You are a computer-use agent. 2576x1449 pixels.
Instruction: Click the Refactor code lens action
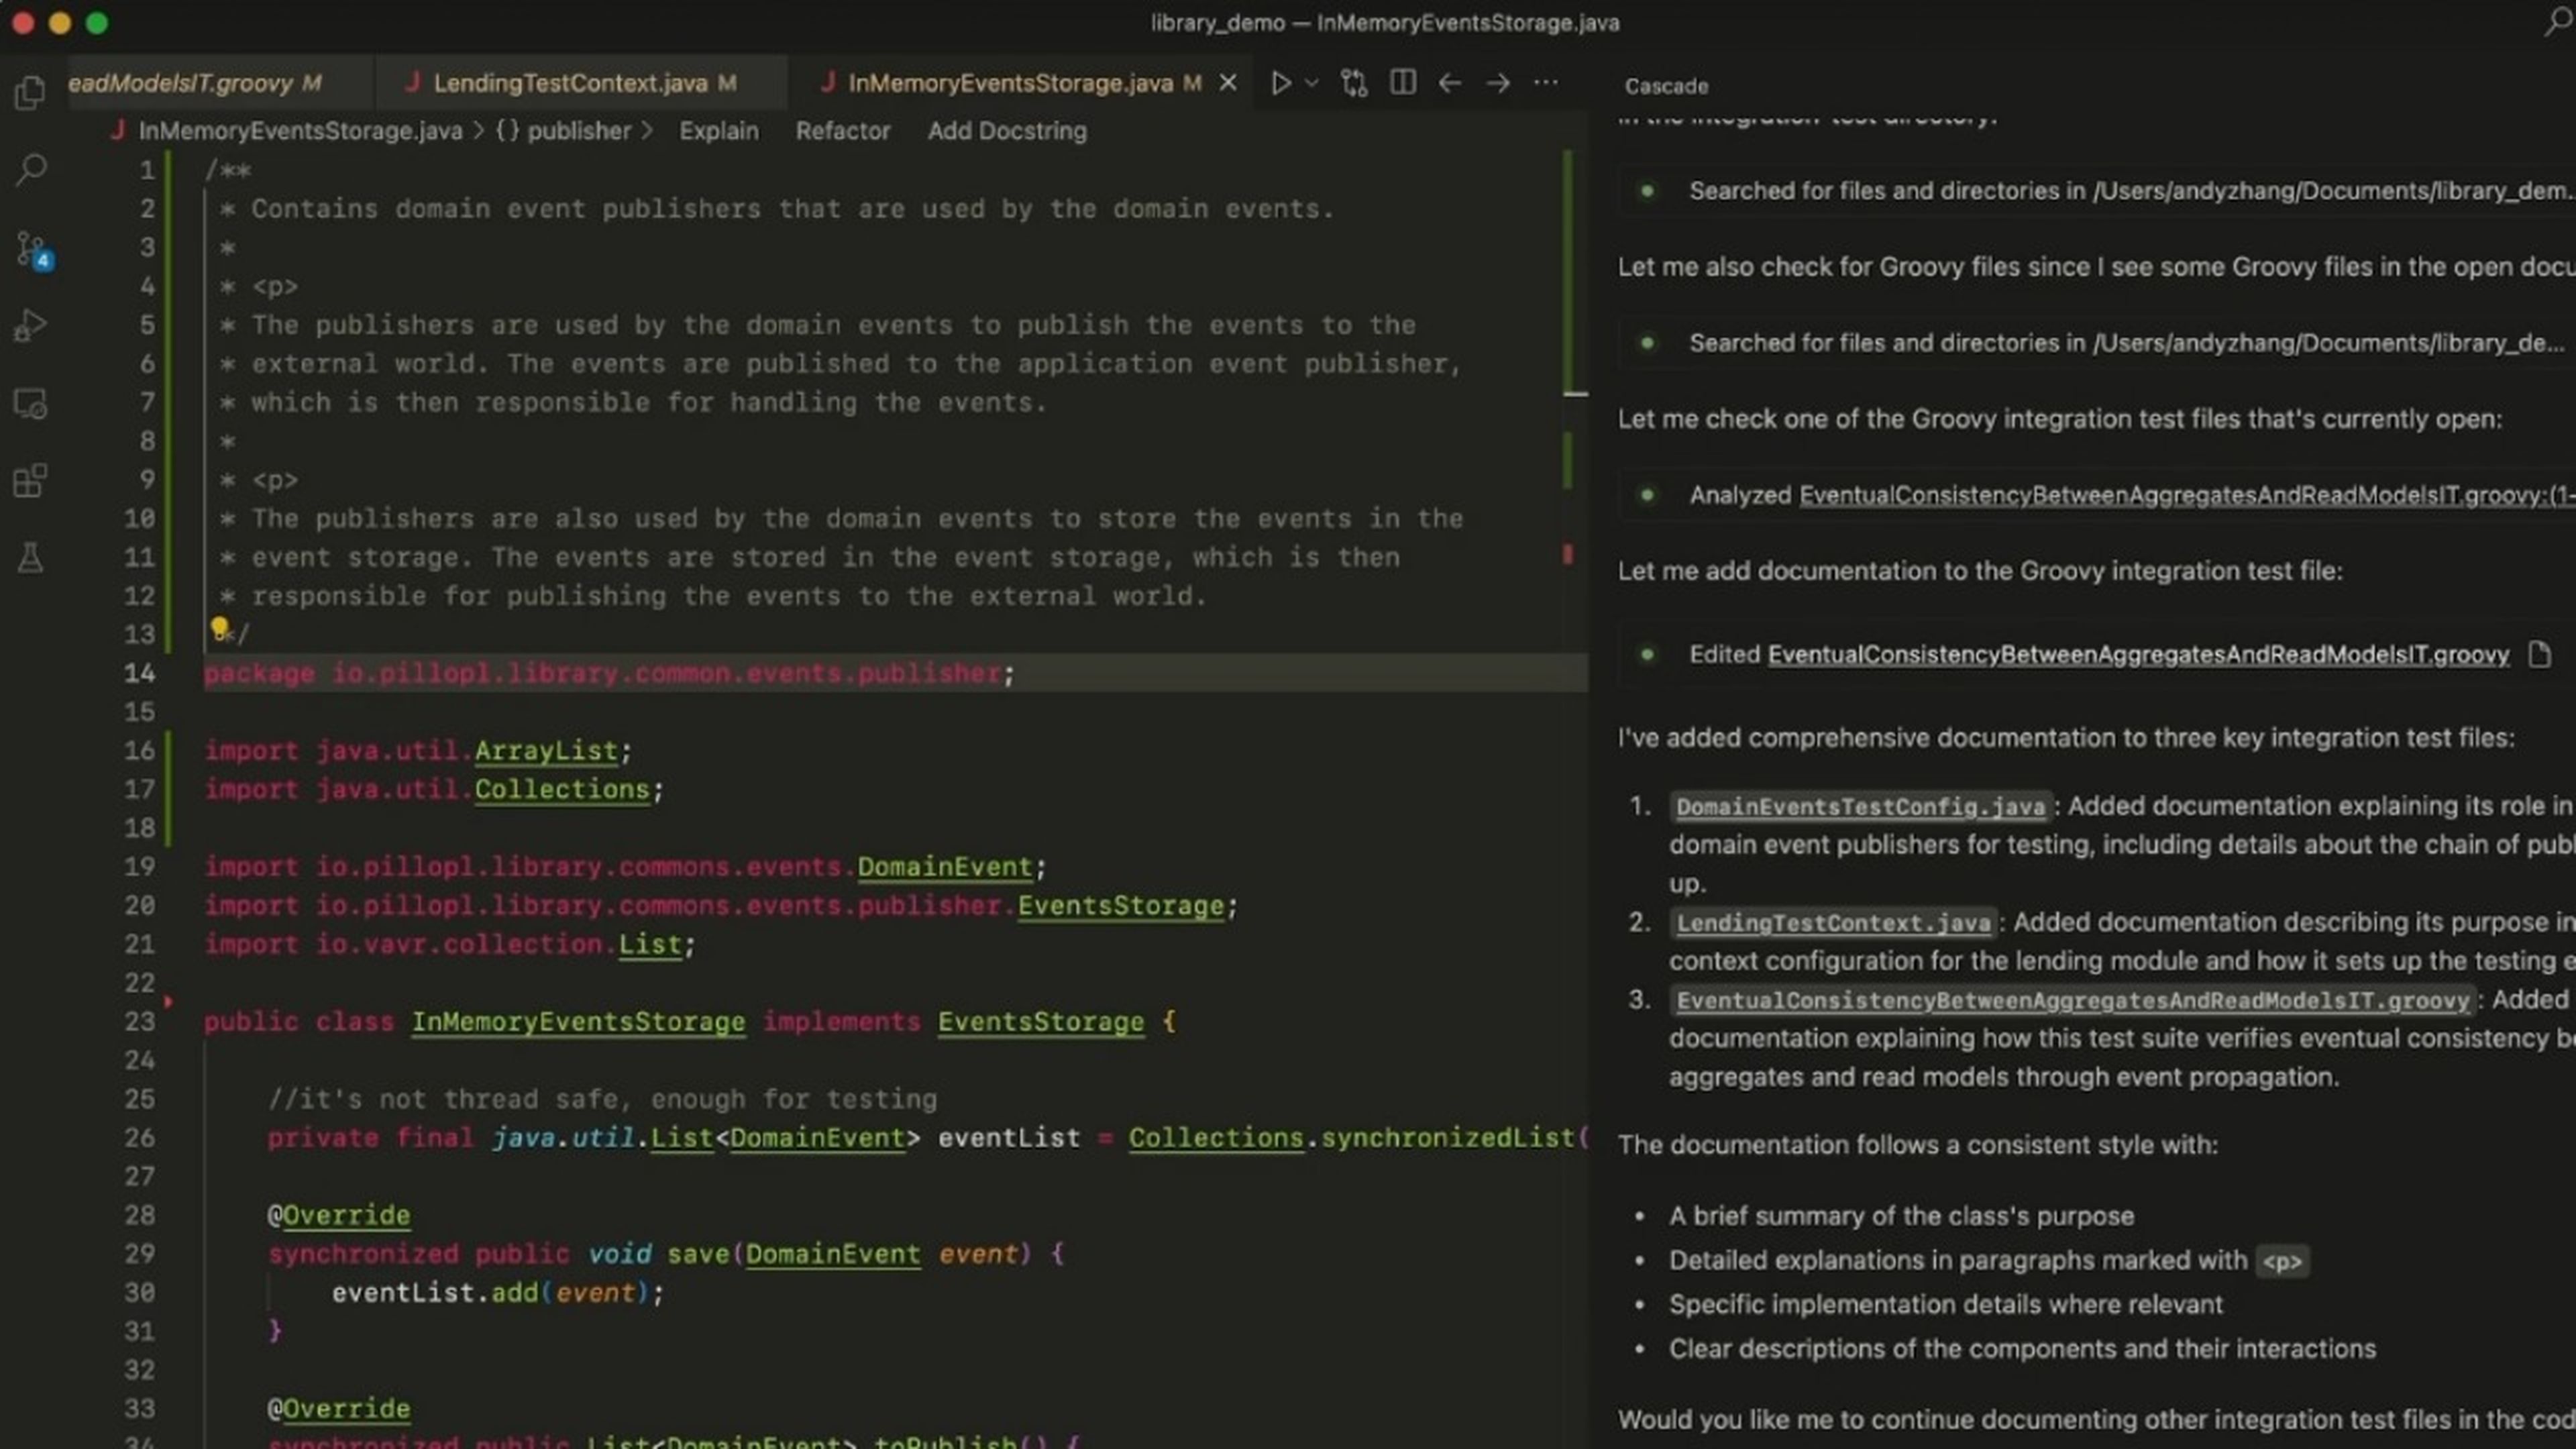[x=843, y=131]
